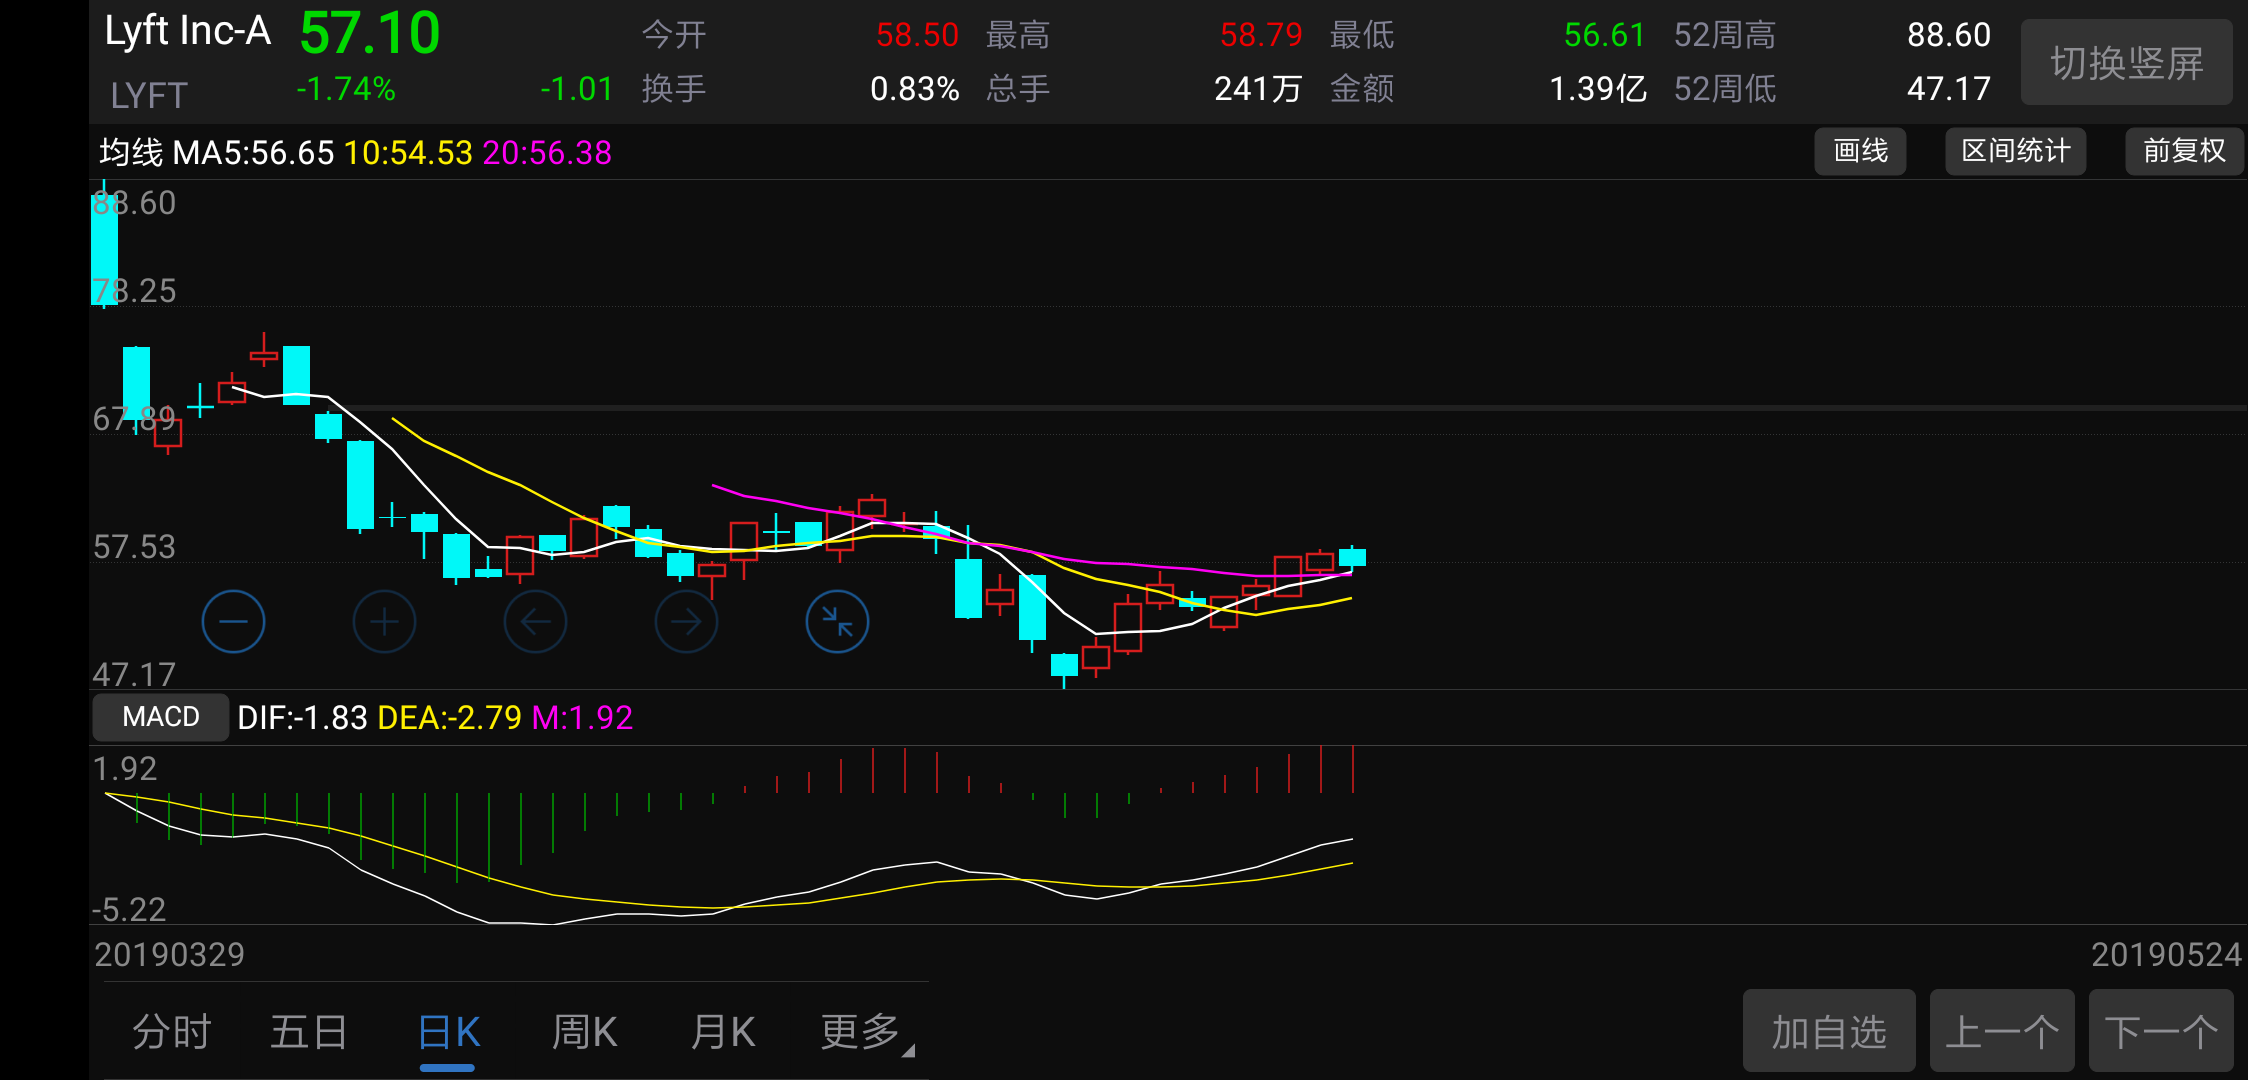This screenshot has width=2248, height=1080.
Task: Select the 月K monthly chart tab
Action: (x=723, y=1031)
